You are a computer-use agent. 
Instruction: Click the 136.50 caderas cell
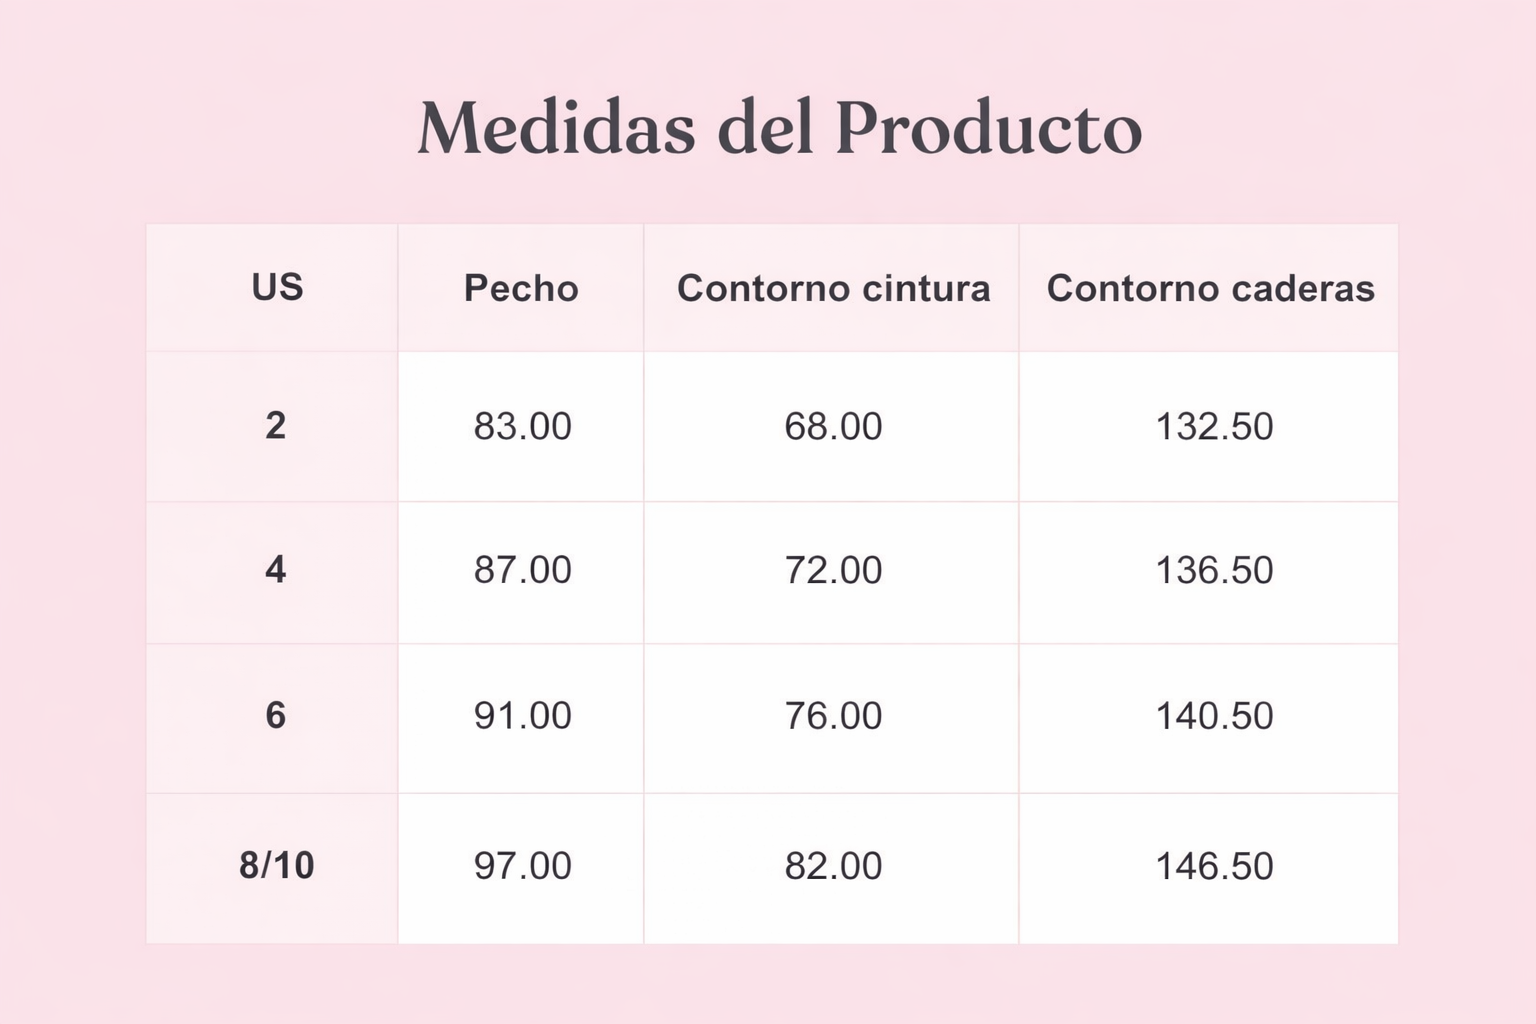point(1214,570)
